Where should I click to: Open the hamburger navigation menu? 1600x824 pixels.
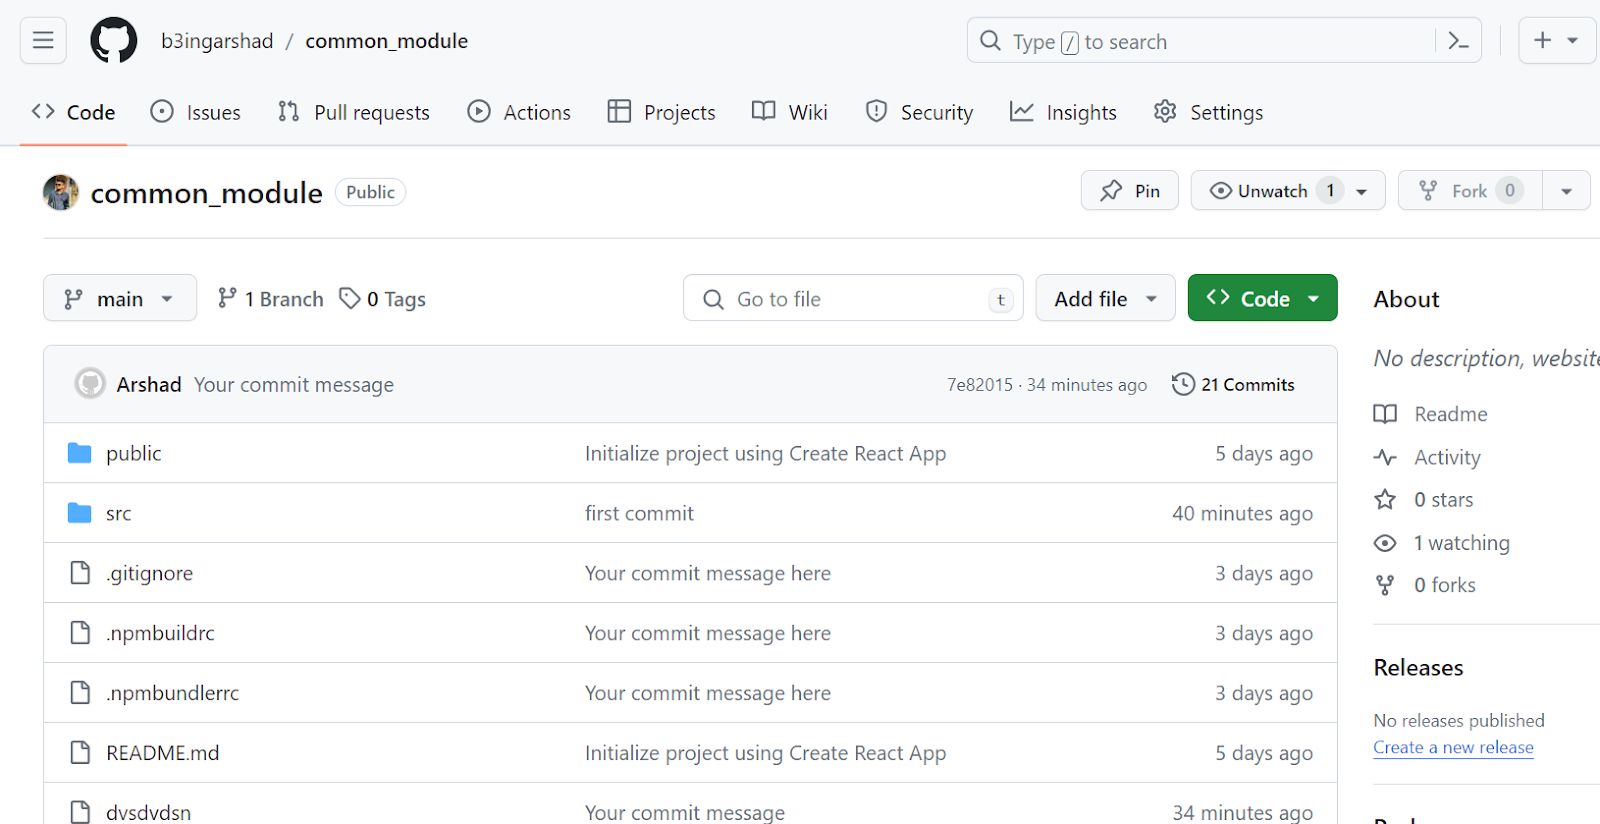[43, 41]
